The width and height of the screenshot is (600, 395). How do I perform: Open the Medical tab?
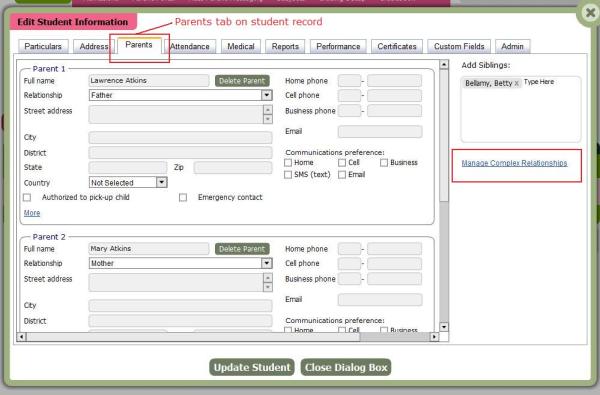pos(241,46)
